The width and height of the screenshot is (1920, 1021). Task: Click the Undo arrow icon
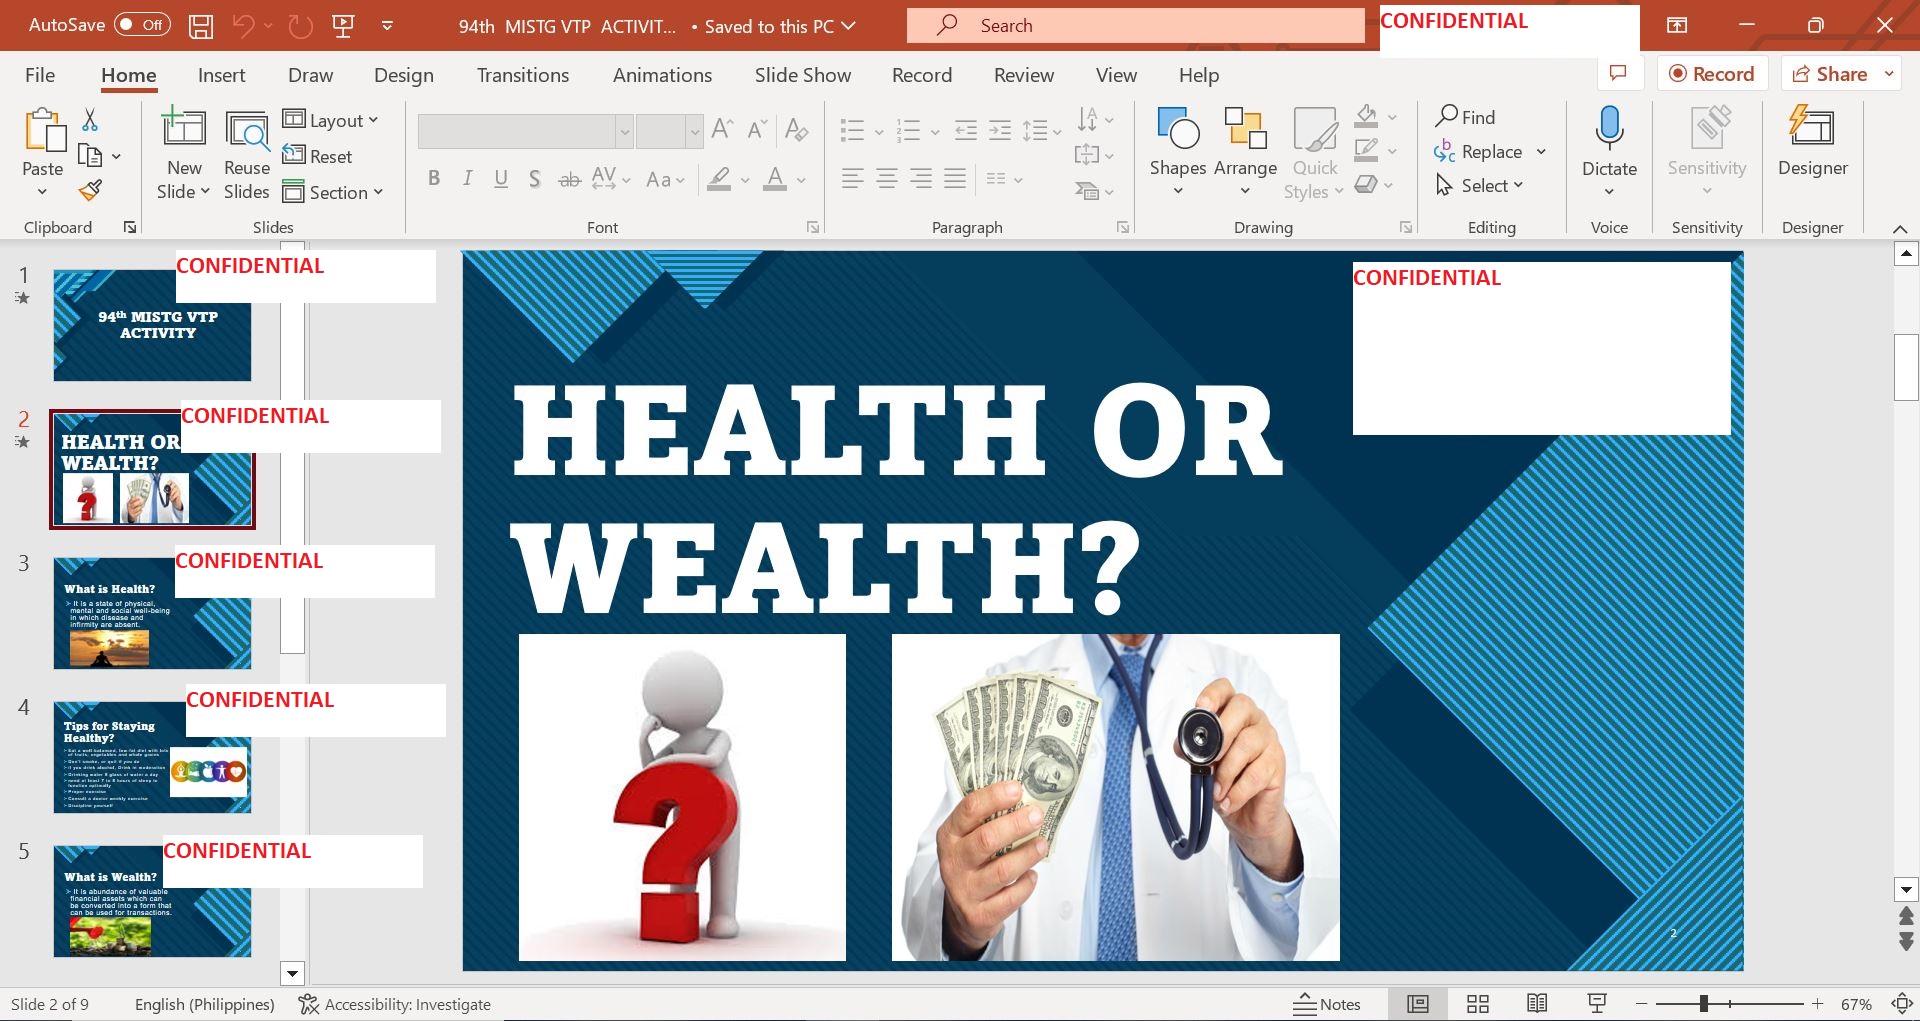pyautogui.click(x=243, y=26)
